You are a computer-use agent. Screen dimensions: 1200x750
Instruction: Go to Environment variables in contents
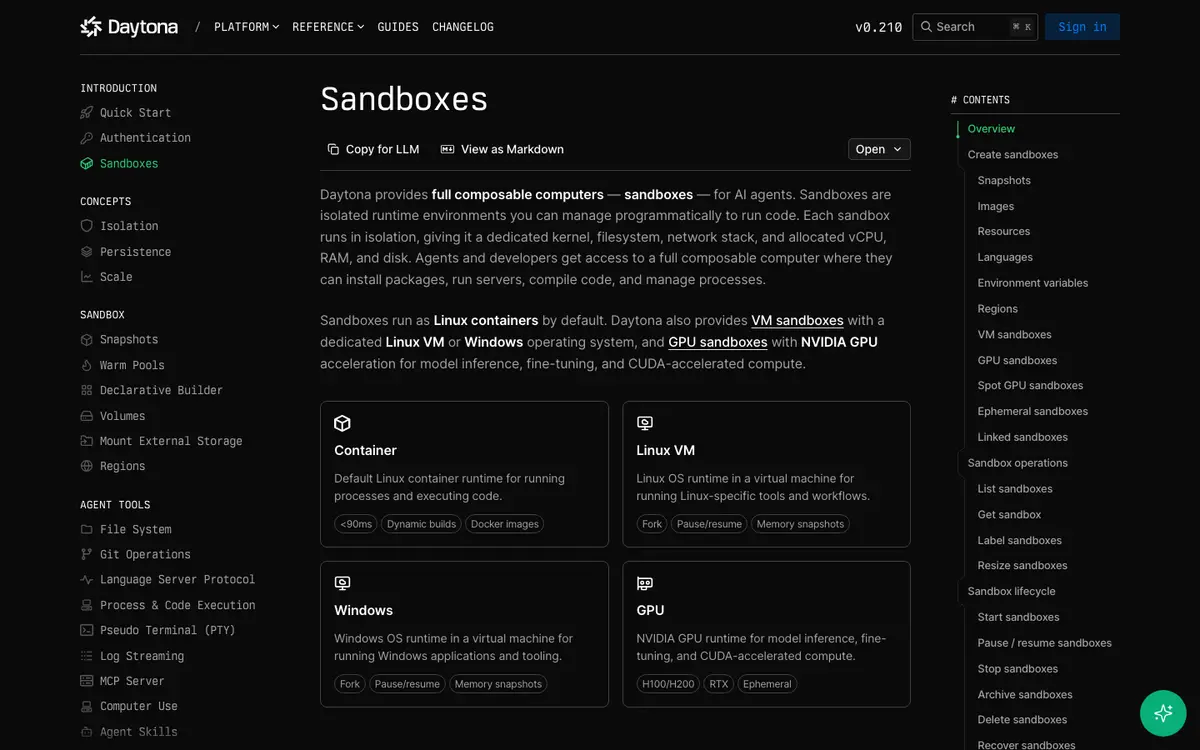tap(1032, 283)
